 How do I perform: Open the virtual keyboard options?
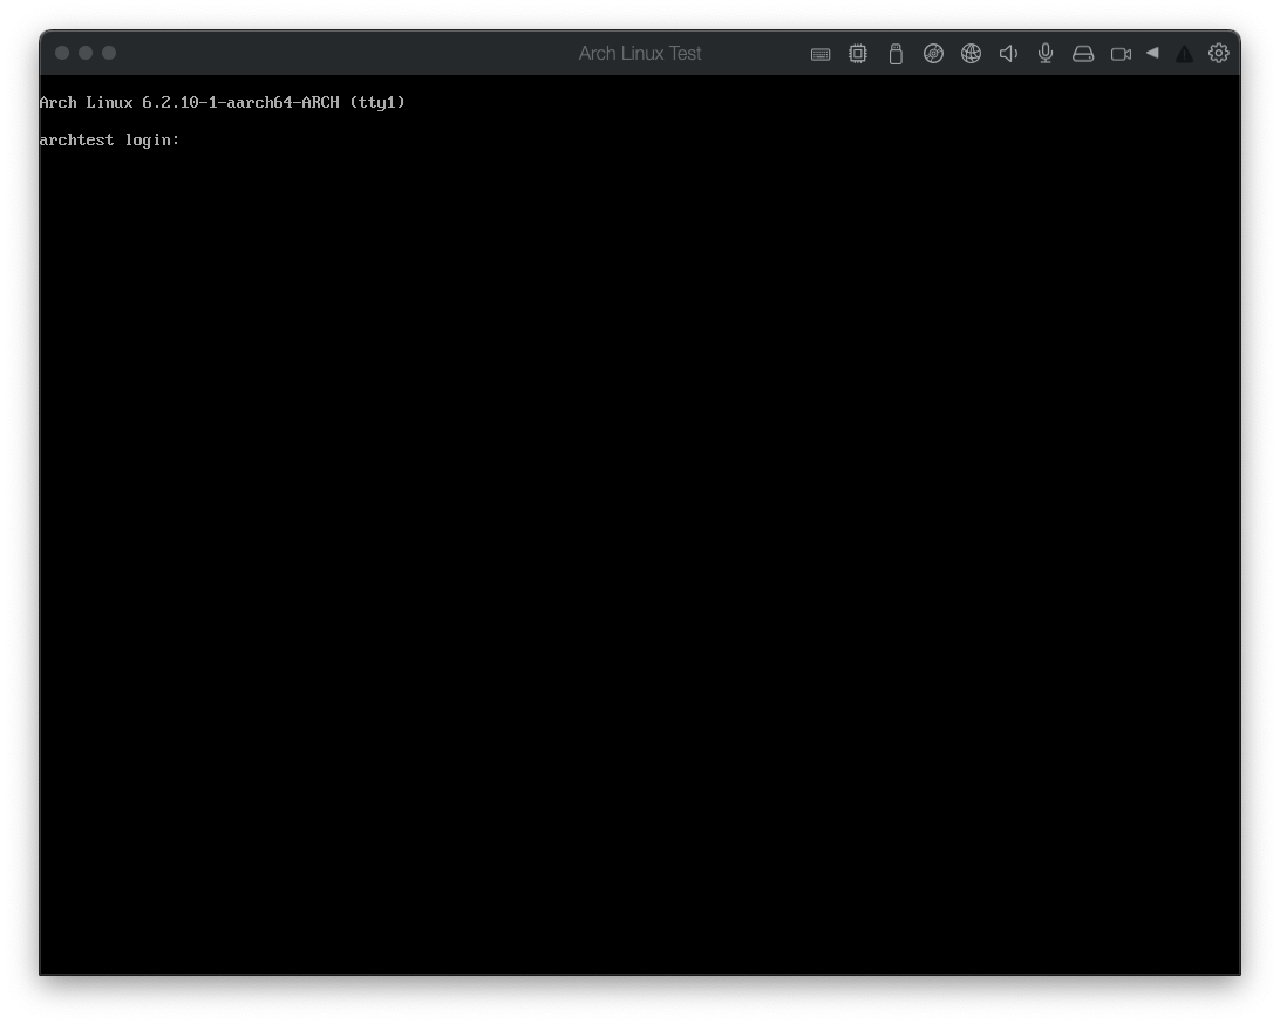[820, 54]
